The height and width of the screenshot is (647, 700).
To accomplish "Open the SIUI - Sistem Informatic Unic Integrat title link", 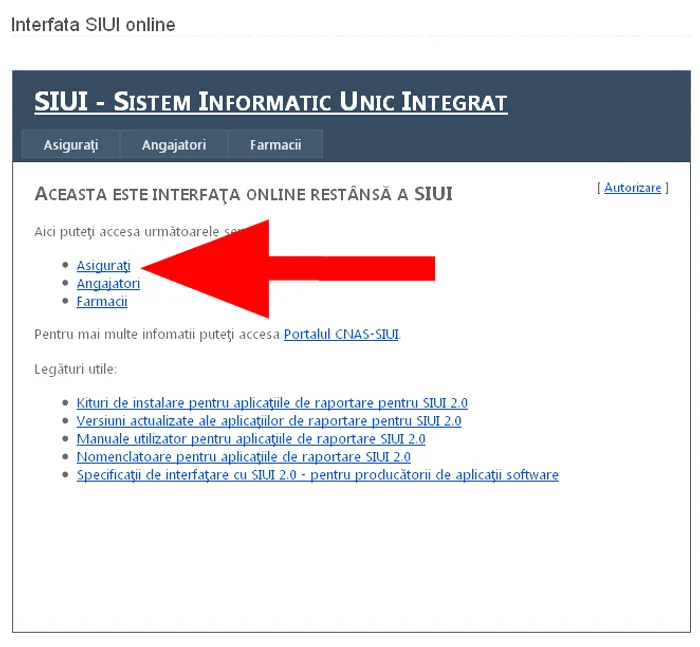I will (271, 102).
